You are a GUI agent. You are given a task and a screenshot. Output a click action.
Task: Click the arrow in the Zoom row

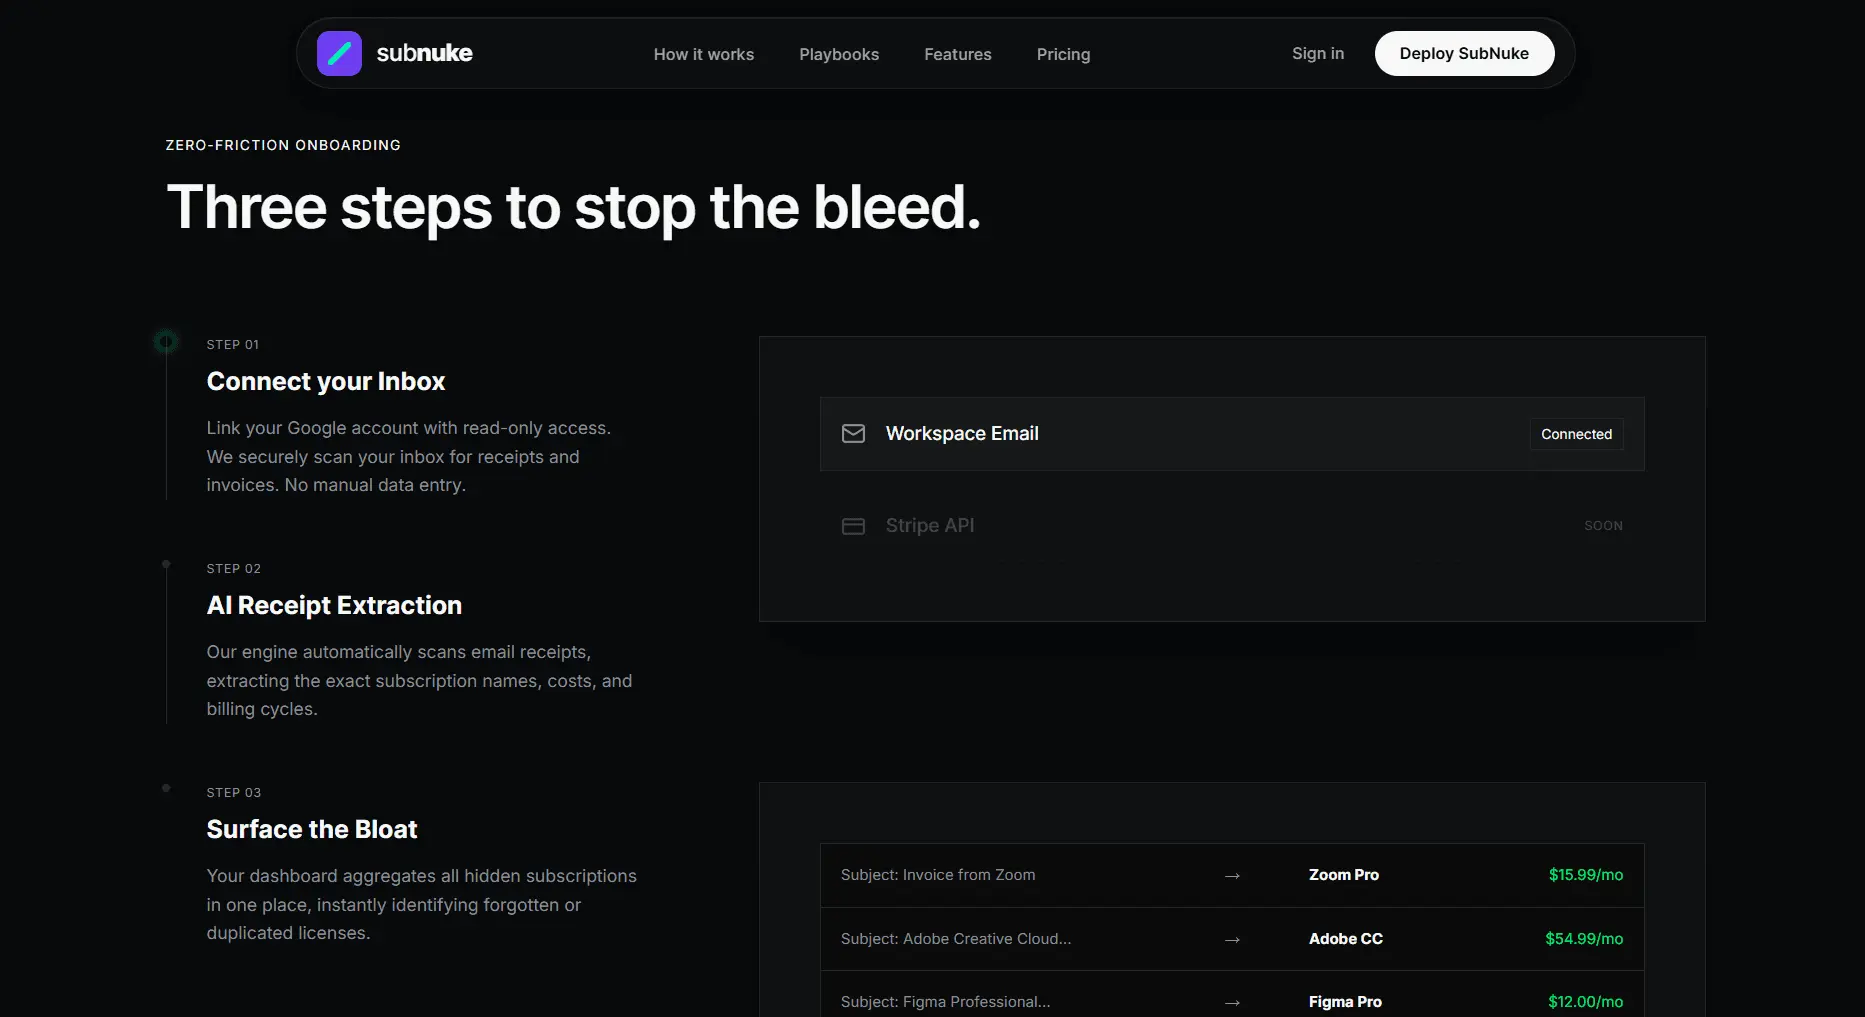click(1232, 876)
